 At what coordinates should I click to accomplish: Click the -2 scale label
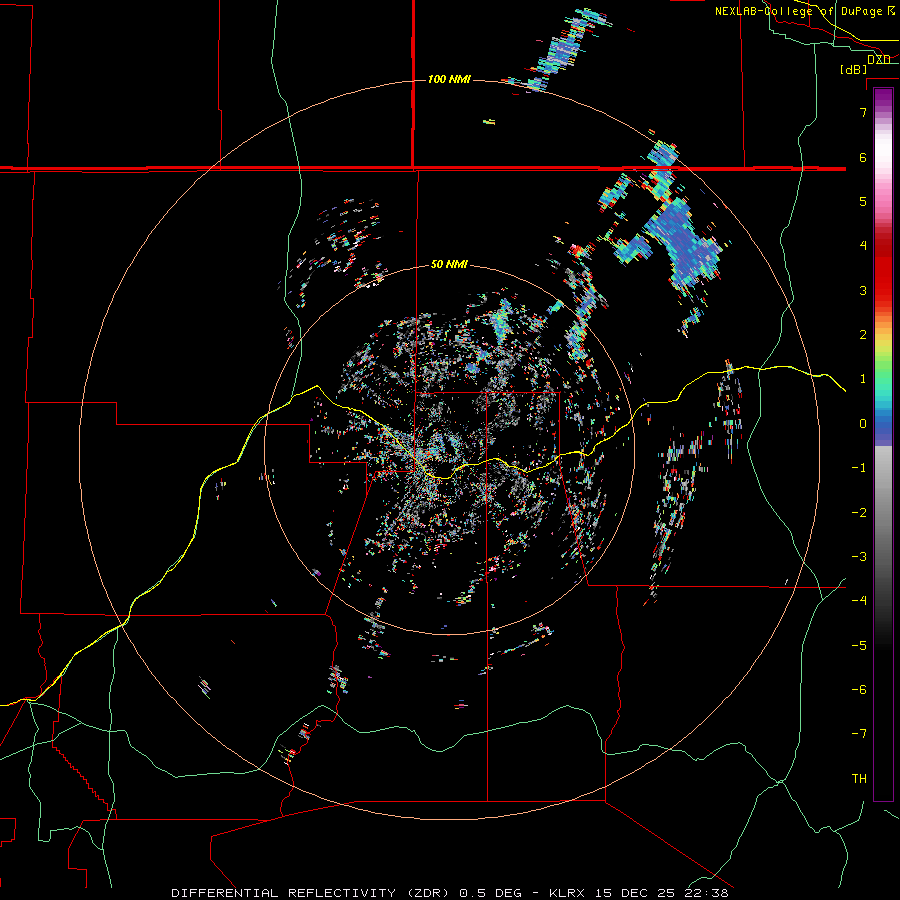(859, 513)
